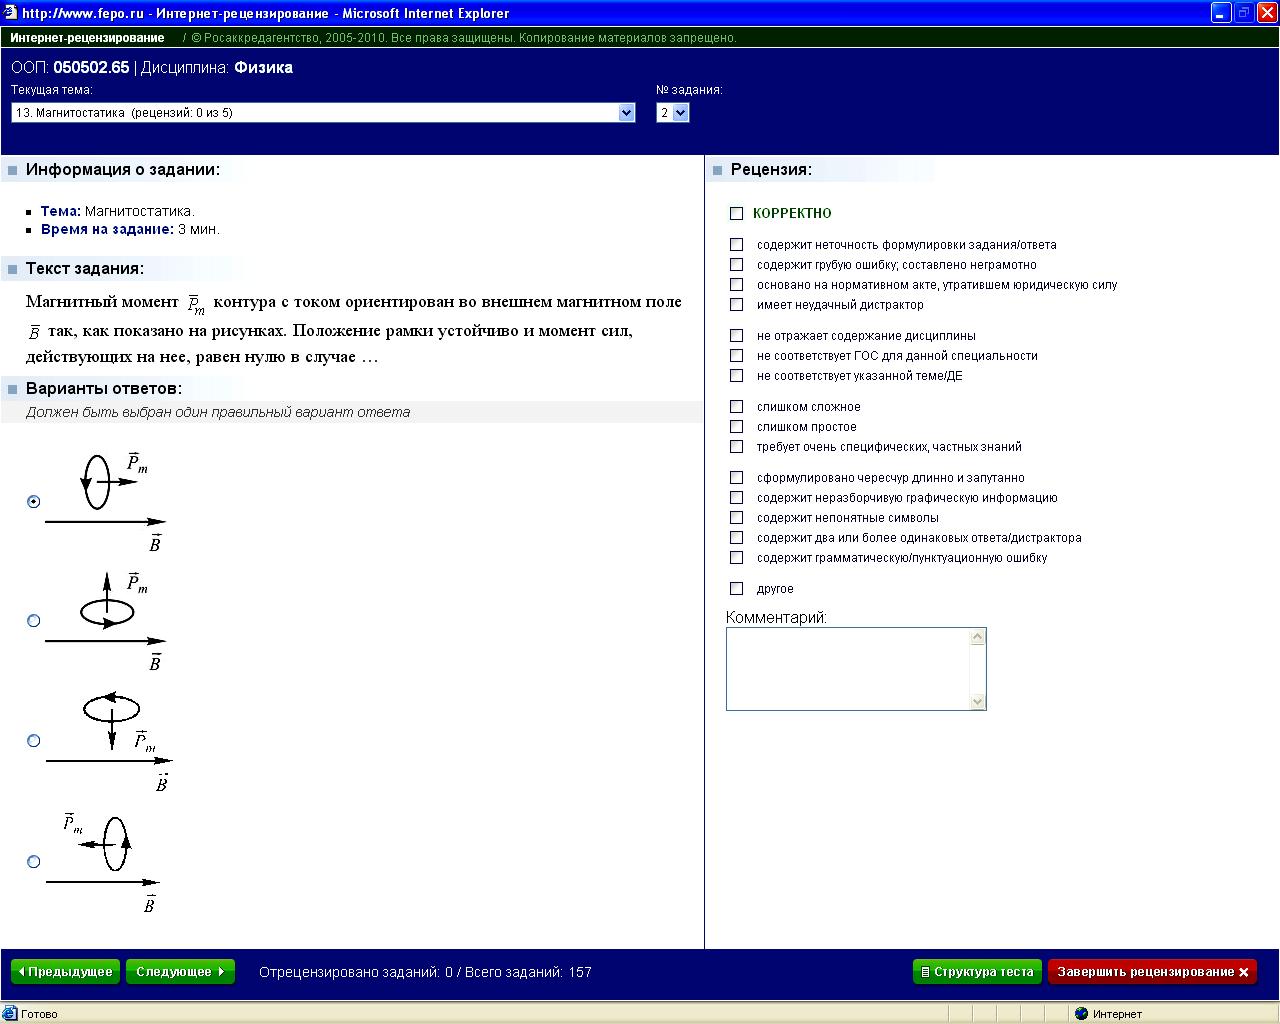Check 'требует очень специфических, частных знаний'
Image resolution: width=1280 pixels, height=1024 pixels.
pyautogui.click(x=737, y=446)
